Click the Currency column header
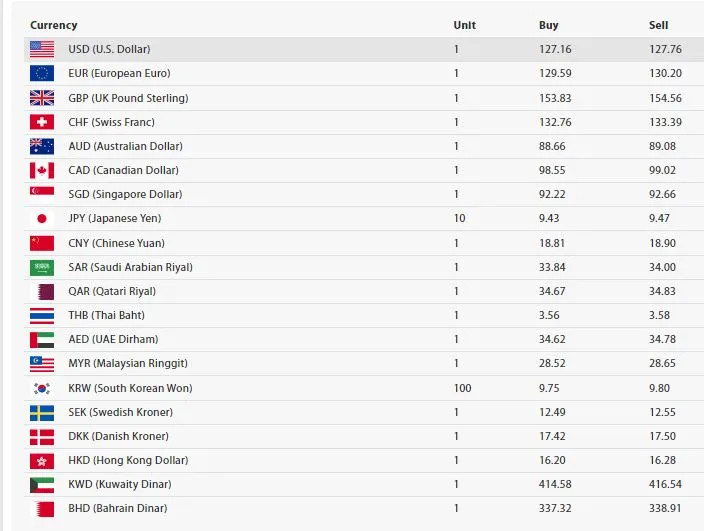Viewport: 704px width, 531px height. click(x=53, y=25)
